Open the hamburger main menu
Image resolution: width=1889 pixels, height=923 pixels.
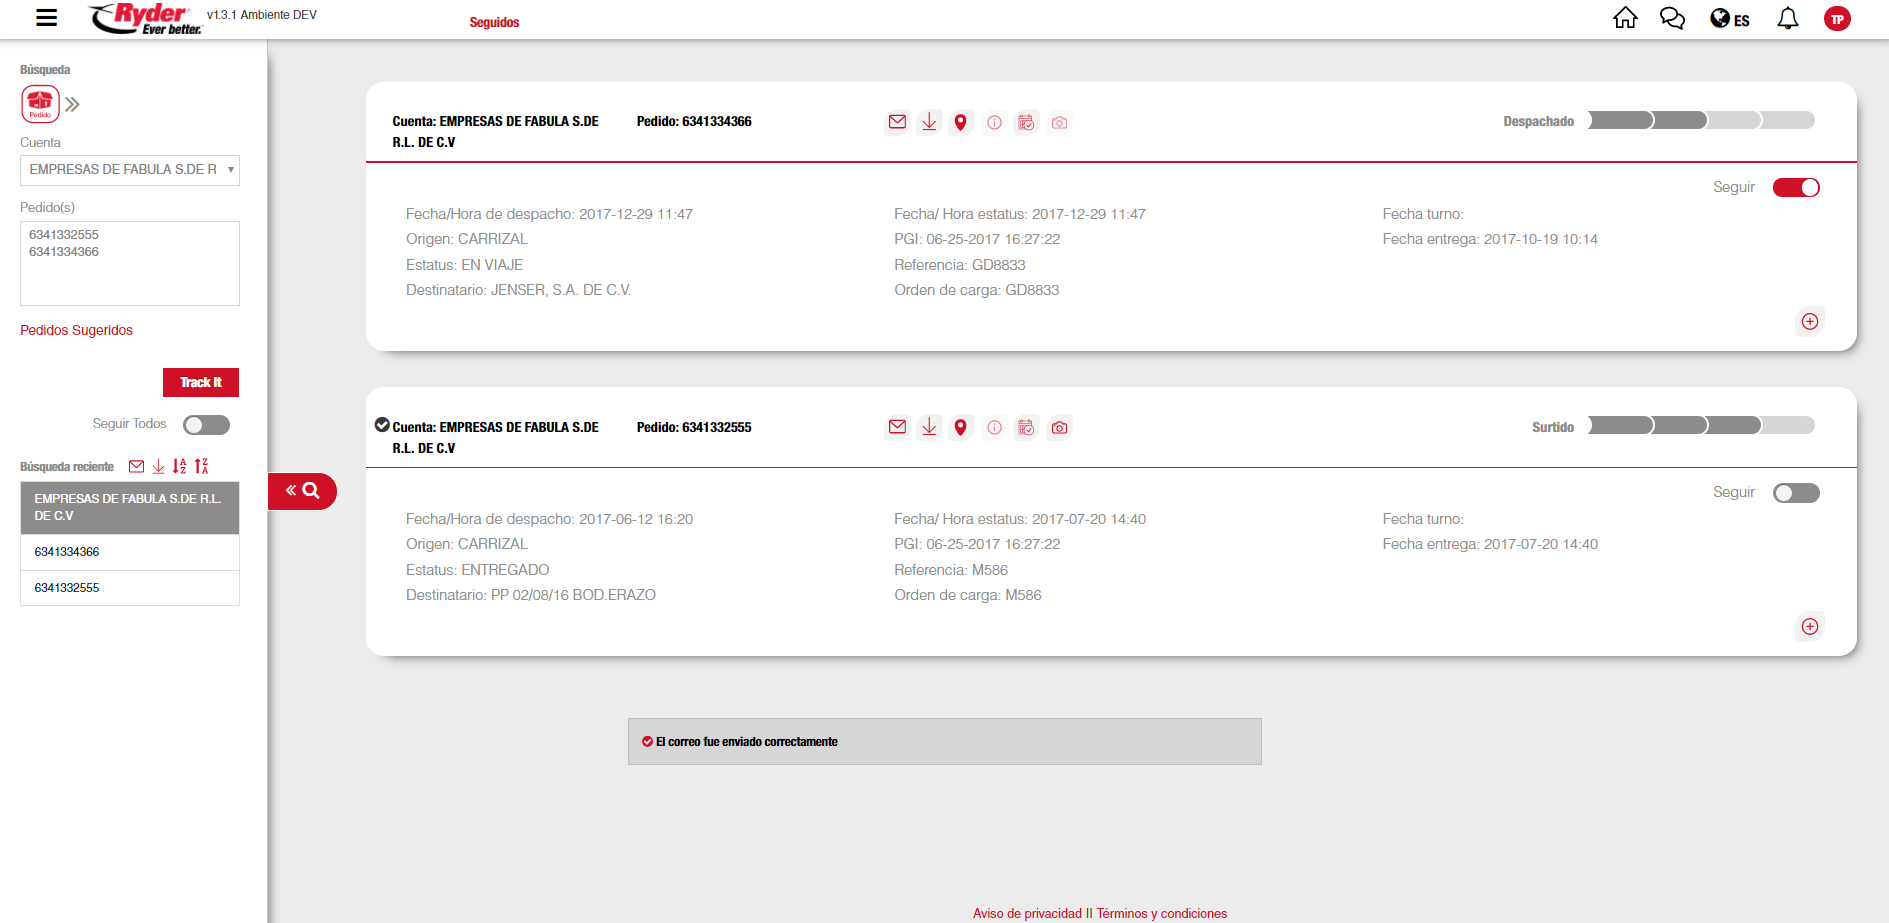(47, 18)
